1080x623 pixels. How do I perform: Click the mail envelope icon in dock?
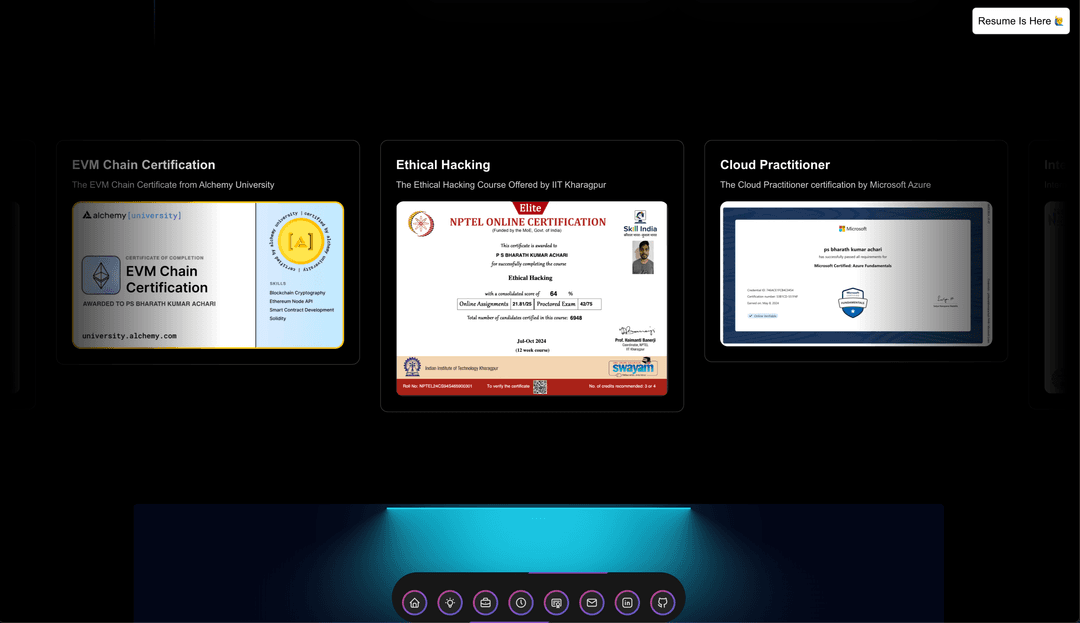click(592, 603)
